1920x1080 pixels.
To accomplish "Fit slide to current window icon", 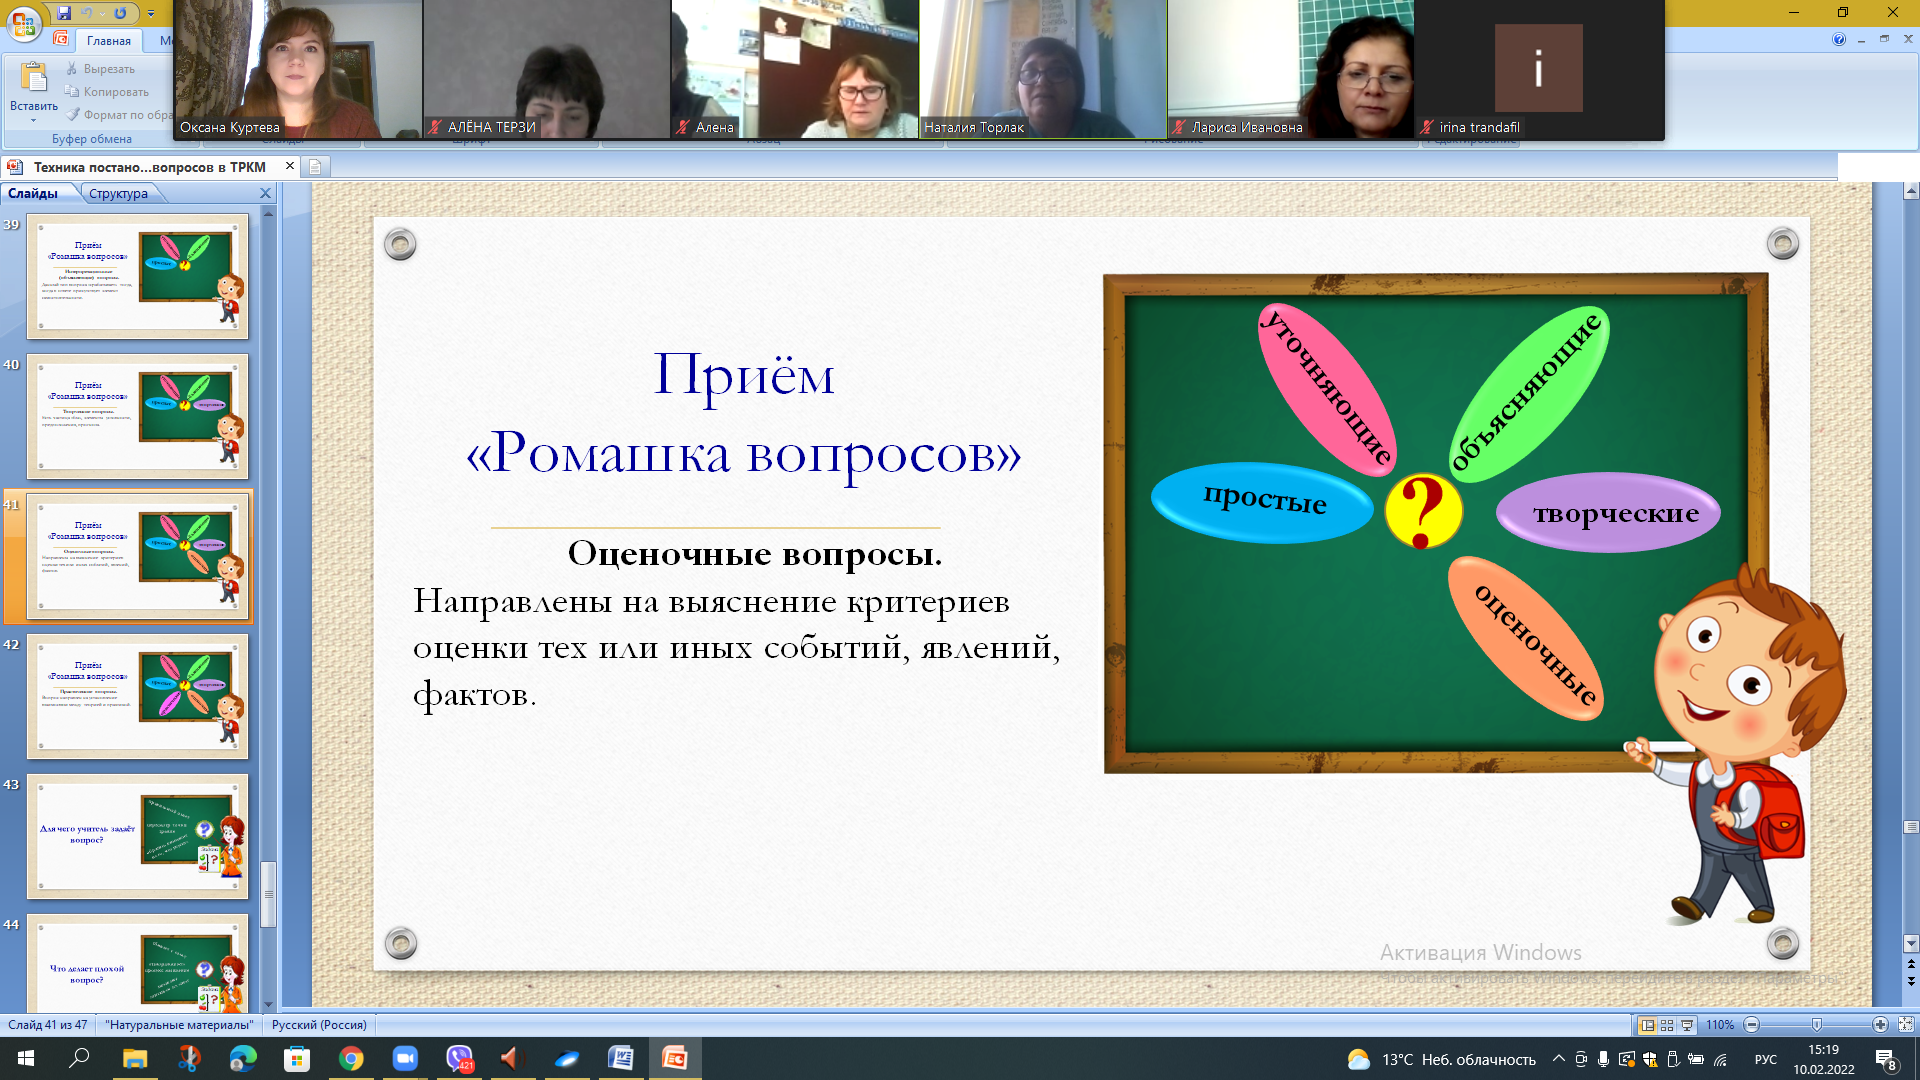I will [x=1906, y=1025].
